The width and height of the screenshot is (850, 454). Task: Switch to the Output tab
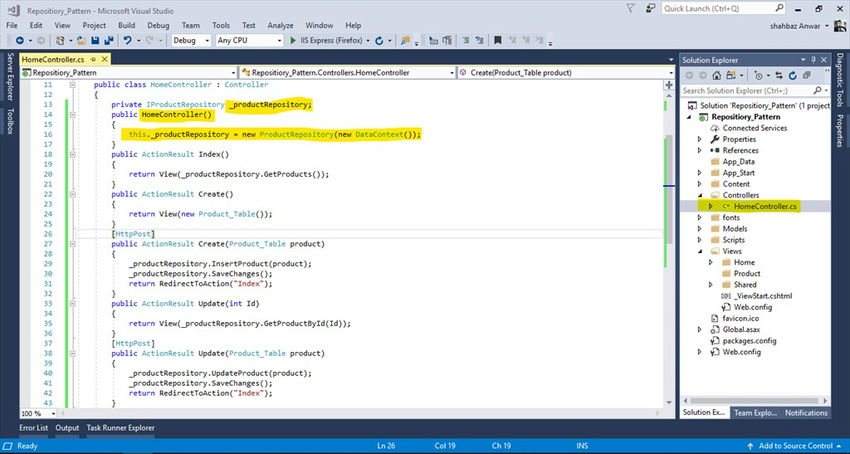point(67,428)
